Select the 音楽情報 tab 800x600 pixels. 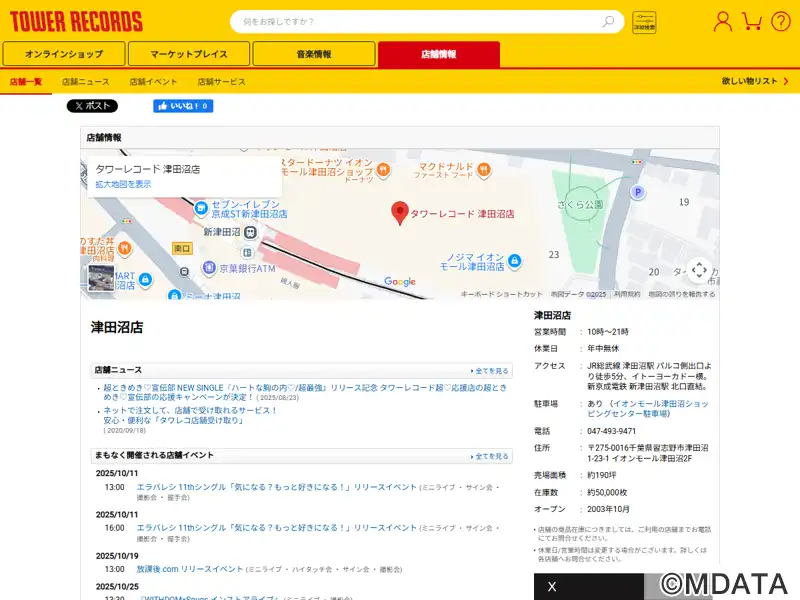coord(314,54)
